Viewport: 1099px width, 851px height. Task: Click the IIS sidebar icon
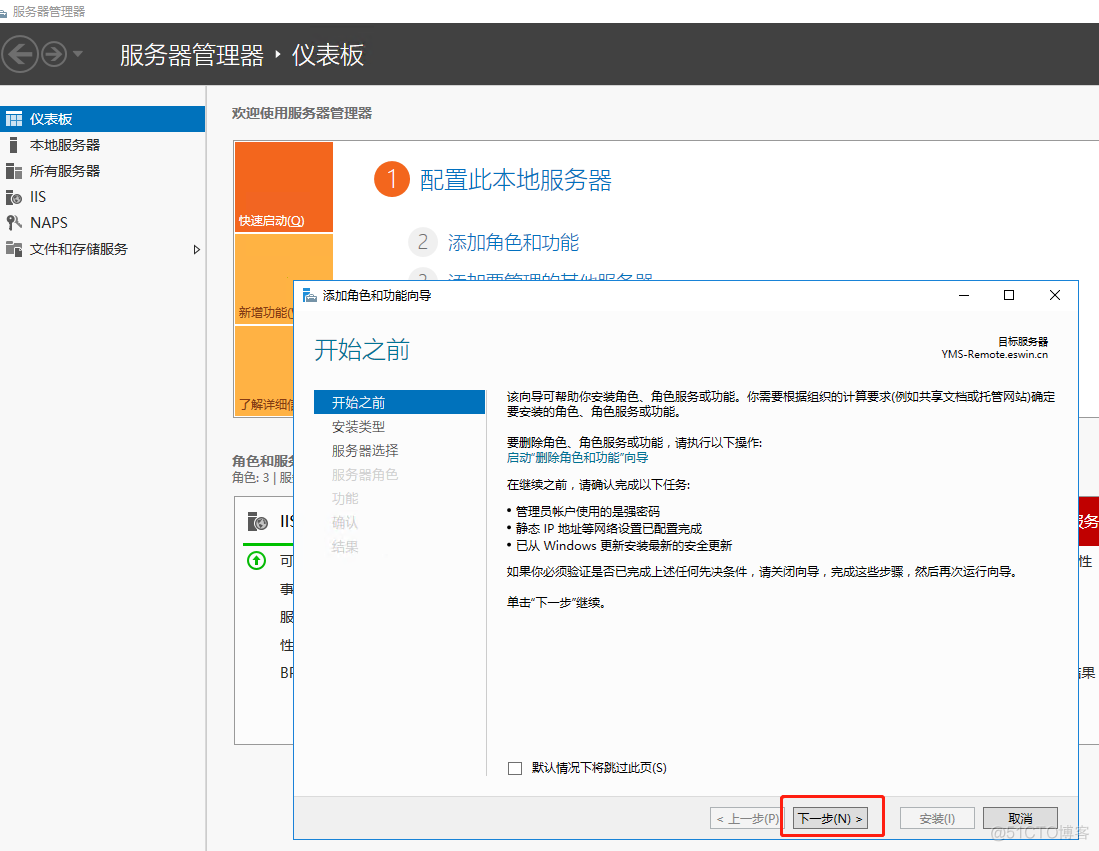pyautogui.click(x=13, y=197)
